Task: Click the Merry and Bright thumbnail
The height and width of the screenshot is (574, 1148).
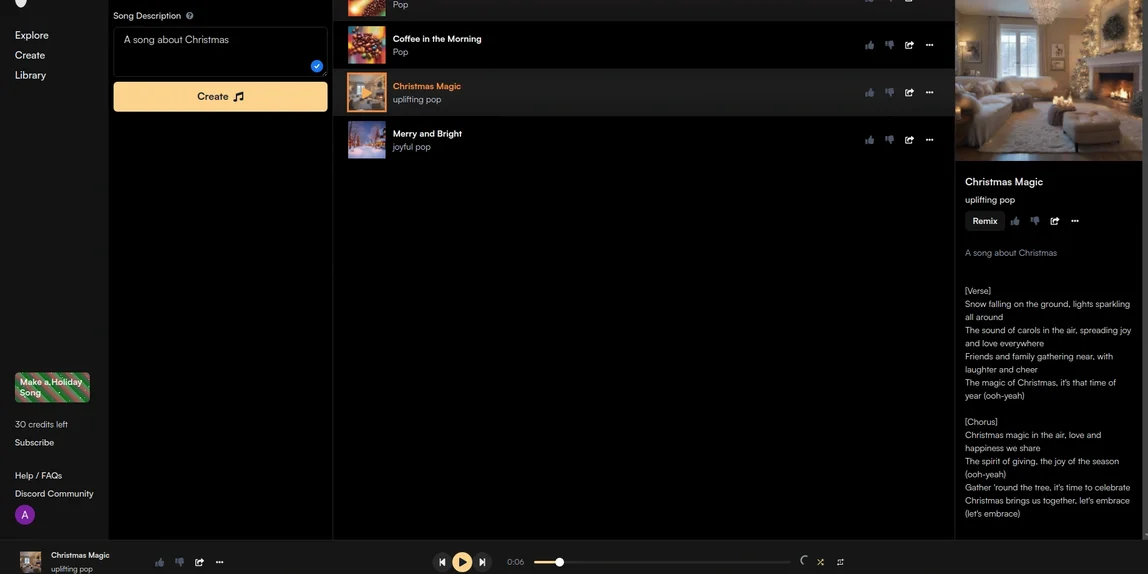Action: point(367,140)
